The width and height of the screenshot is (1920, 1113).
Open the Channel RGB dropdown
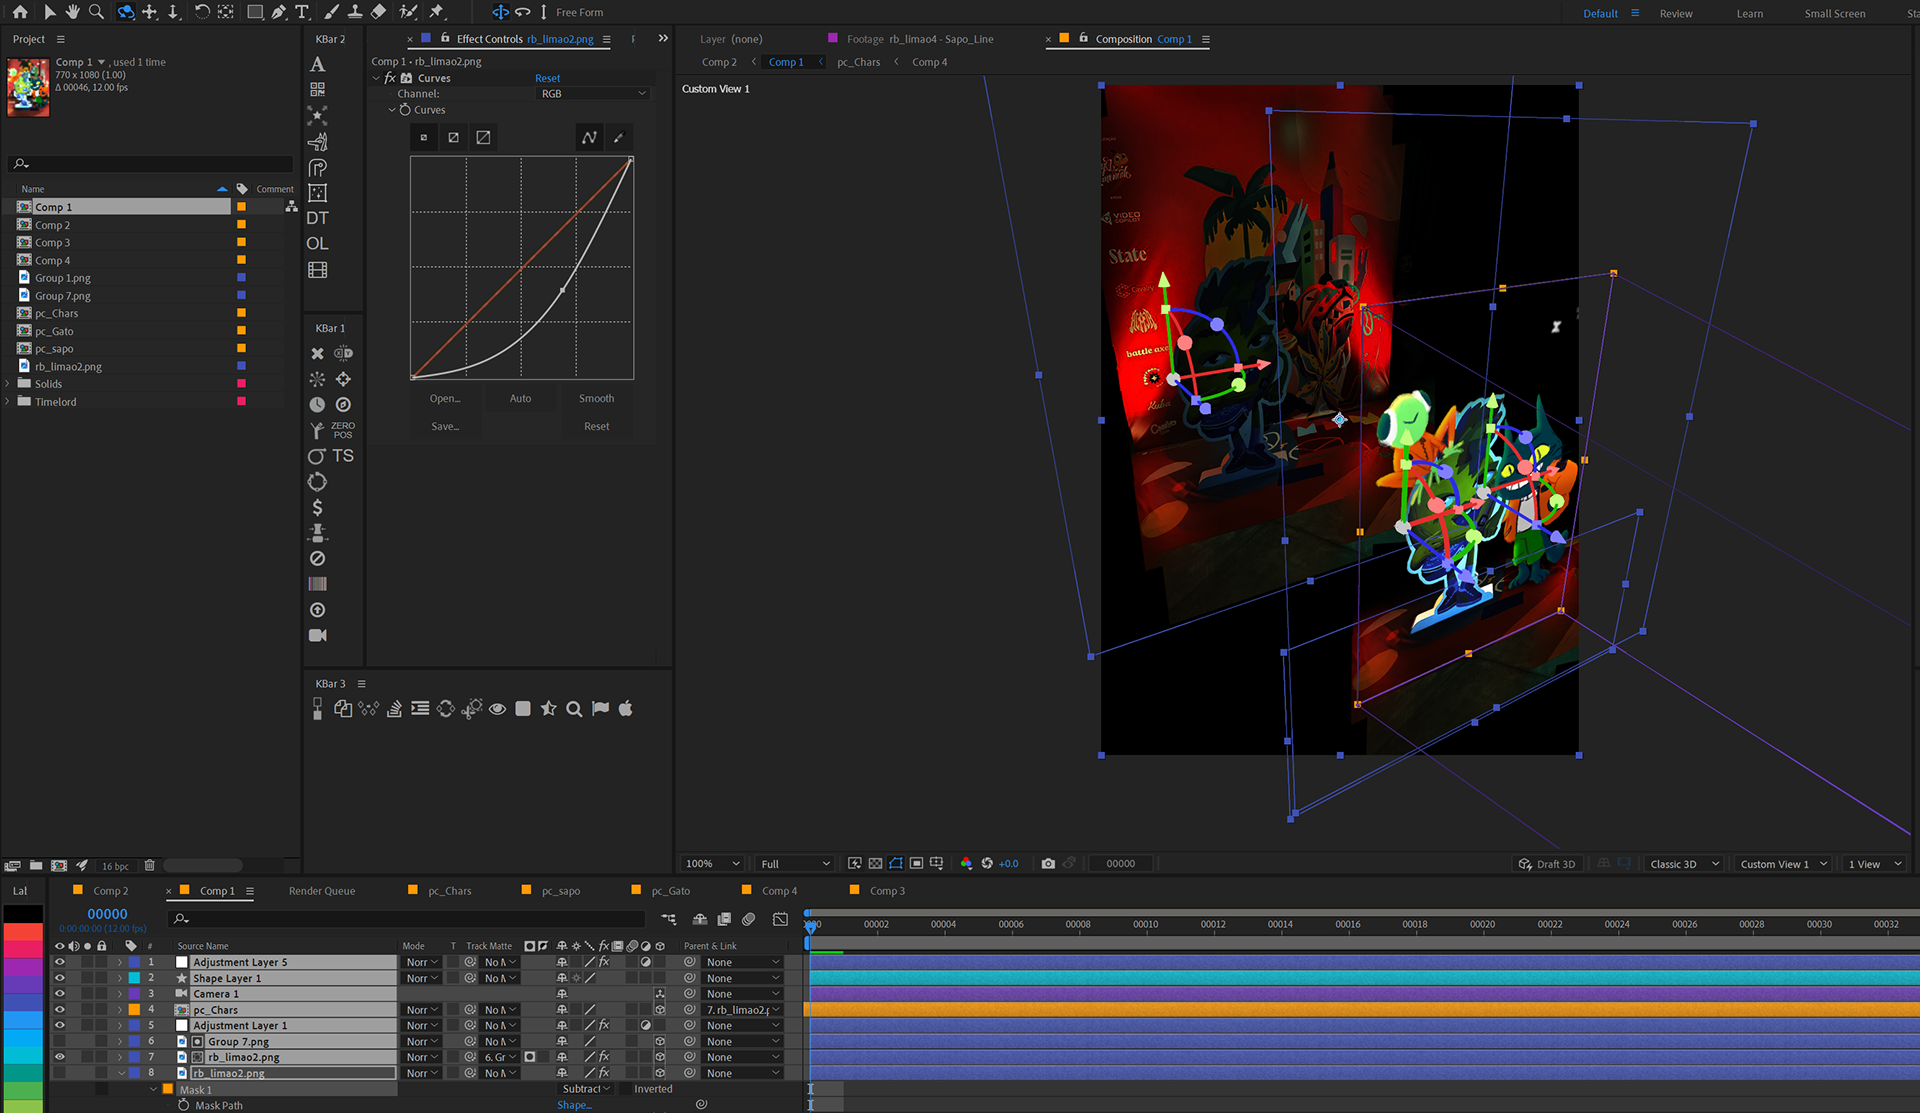point(594,94)
